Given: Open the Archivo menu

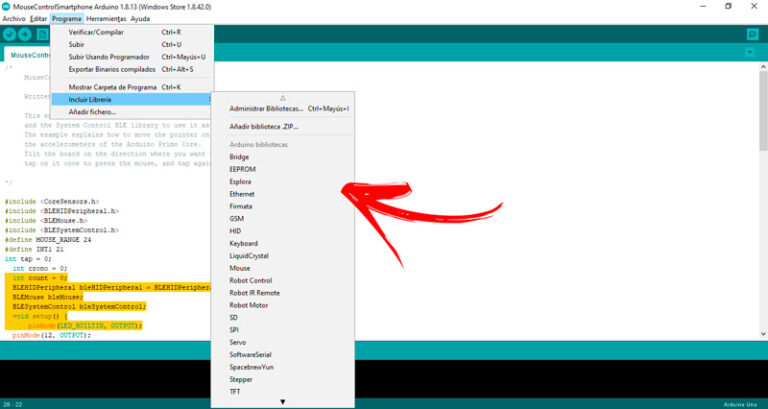Looking at the screenshot, I should click(x=13, y=19).
